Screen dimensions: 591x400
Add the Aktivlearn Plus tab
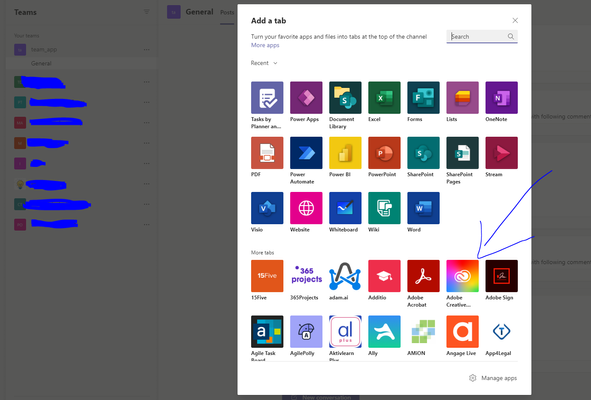[345, 332]
